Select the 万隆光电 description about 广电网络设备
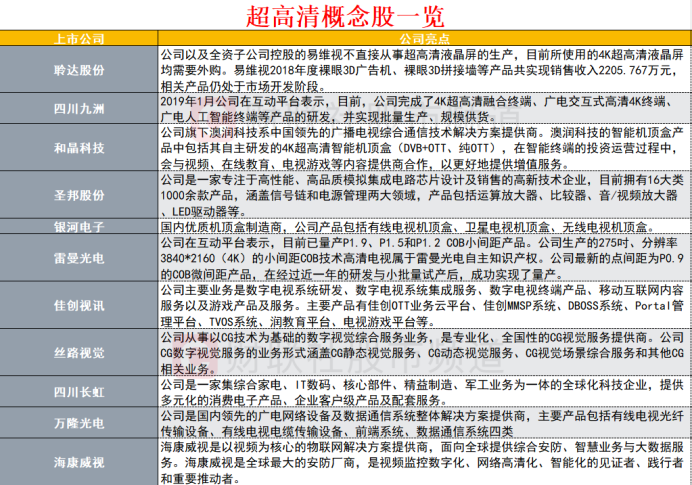Image resolution: width=692 pixels, height=485 pixels. tap(422, 424)
